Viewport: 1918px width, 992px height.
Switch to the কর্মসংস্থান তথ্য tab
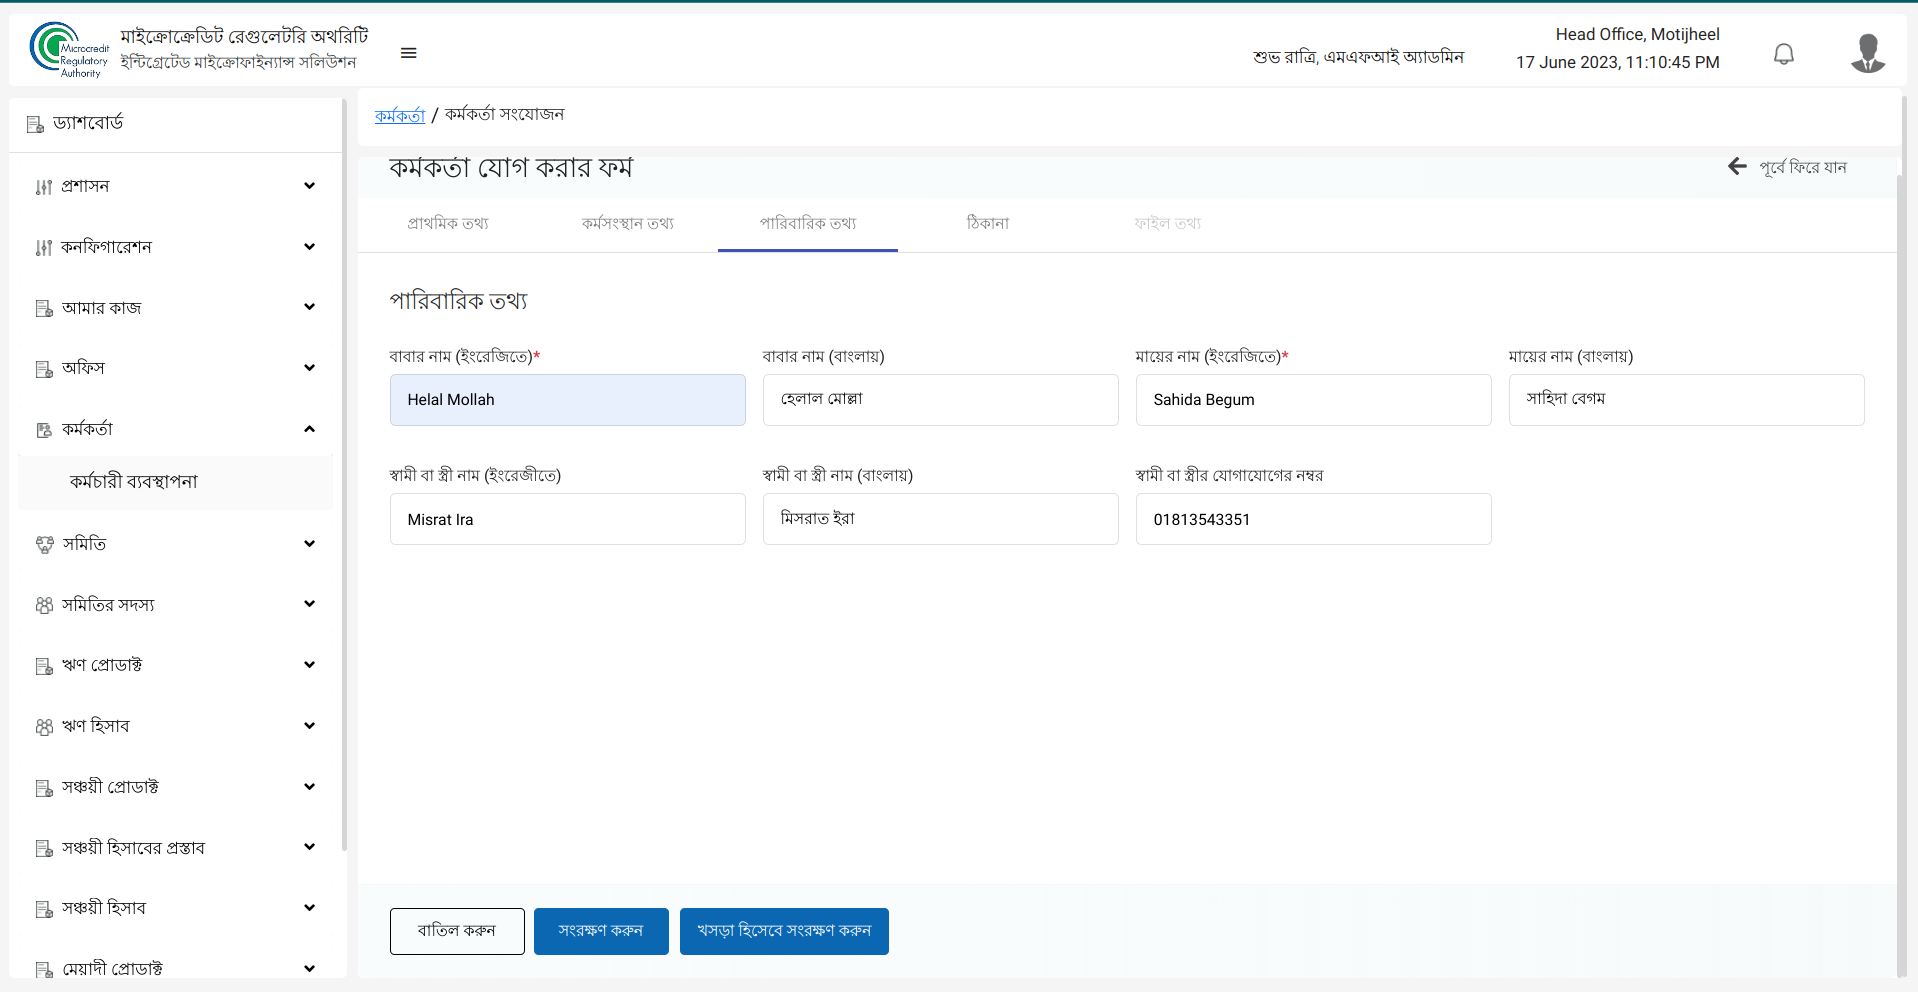click(x=628, y=223)
